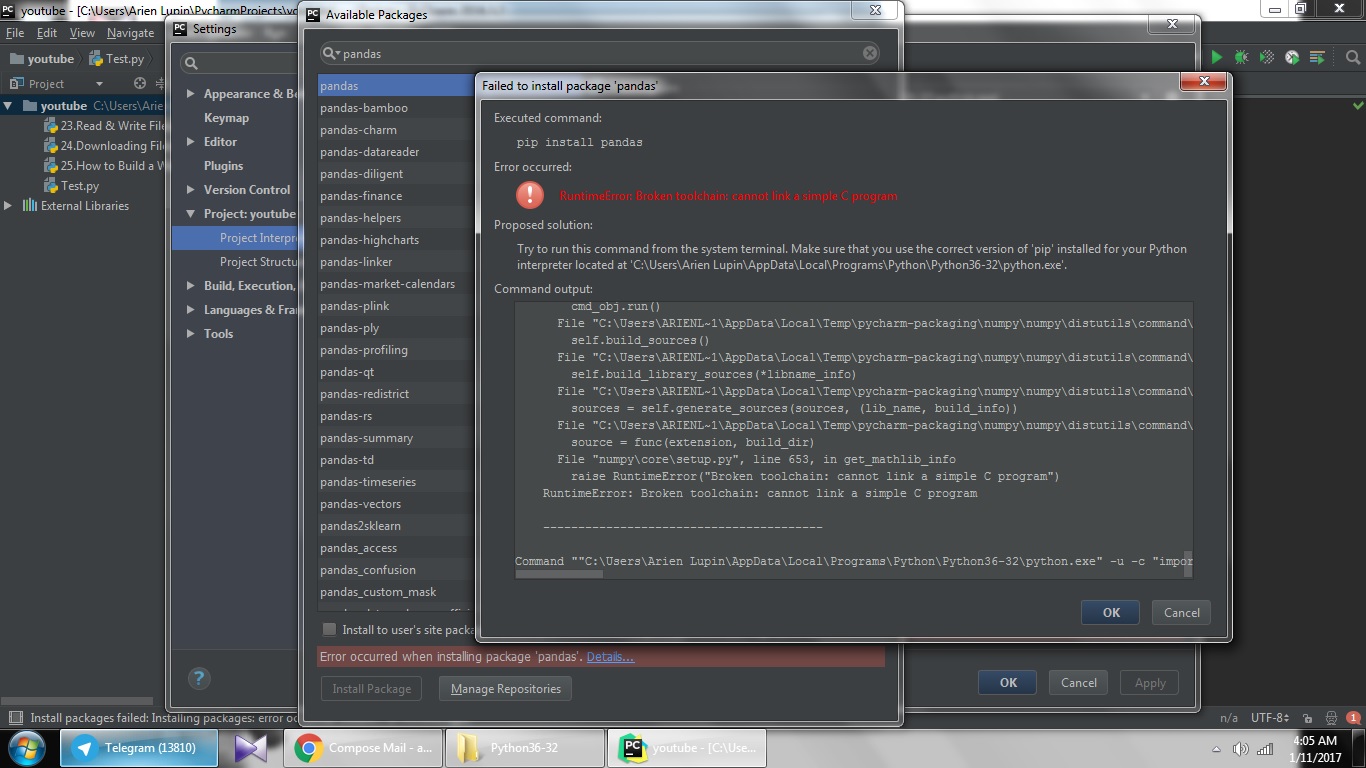Viewport: 1366px width, 768px height.
Task: Click the network signal icon in system tray
Action: pos(1265,748)
